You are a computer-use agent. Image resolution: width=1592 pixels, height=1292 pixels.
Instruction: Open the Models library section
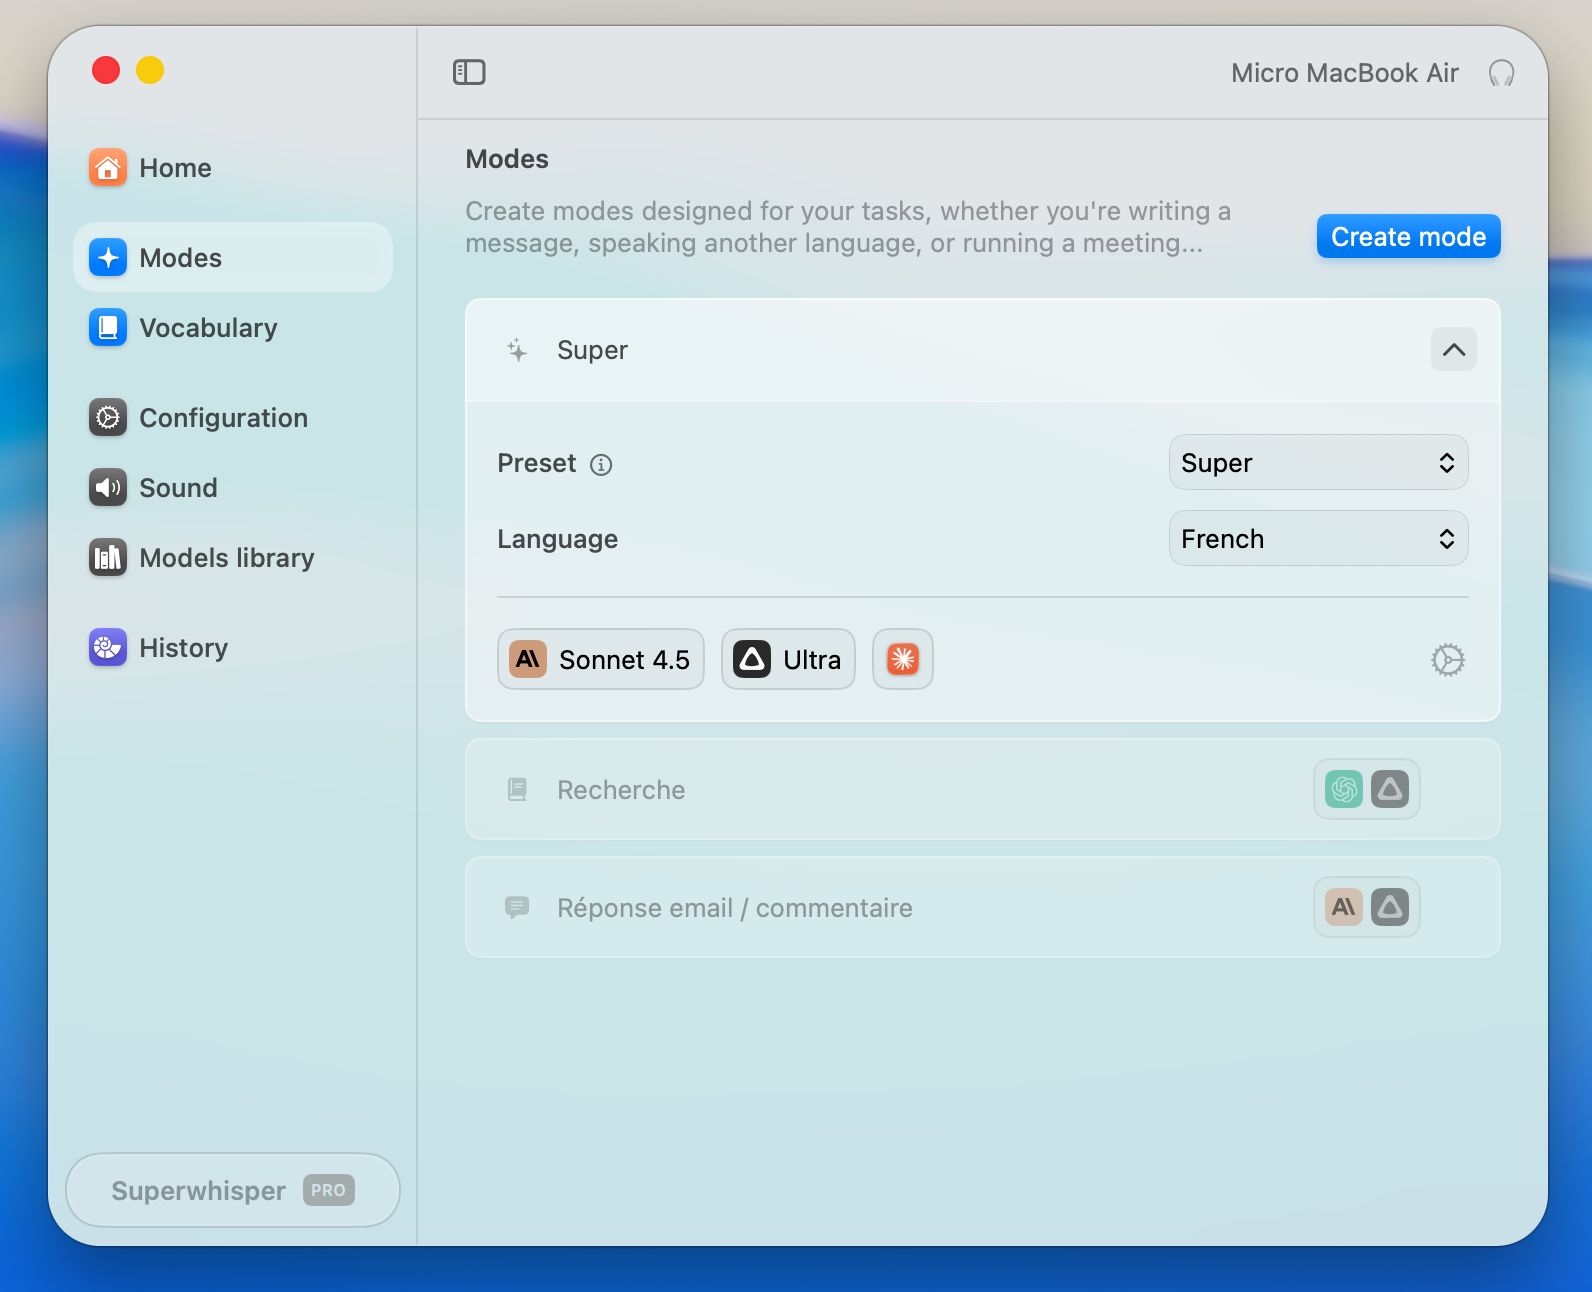click(x=226, y=558)
